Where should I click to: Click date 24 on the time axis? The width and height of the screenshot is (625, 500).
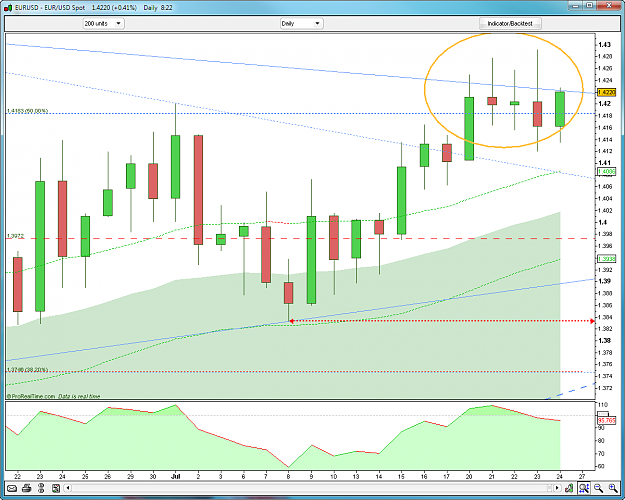pyautogui.click(x=560, y=476)
